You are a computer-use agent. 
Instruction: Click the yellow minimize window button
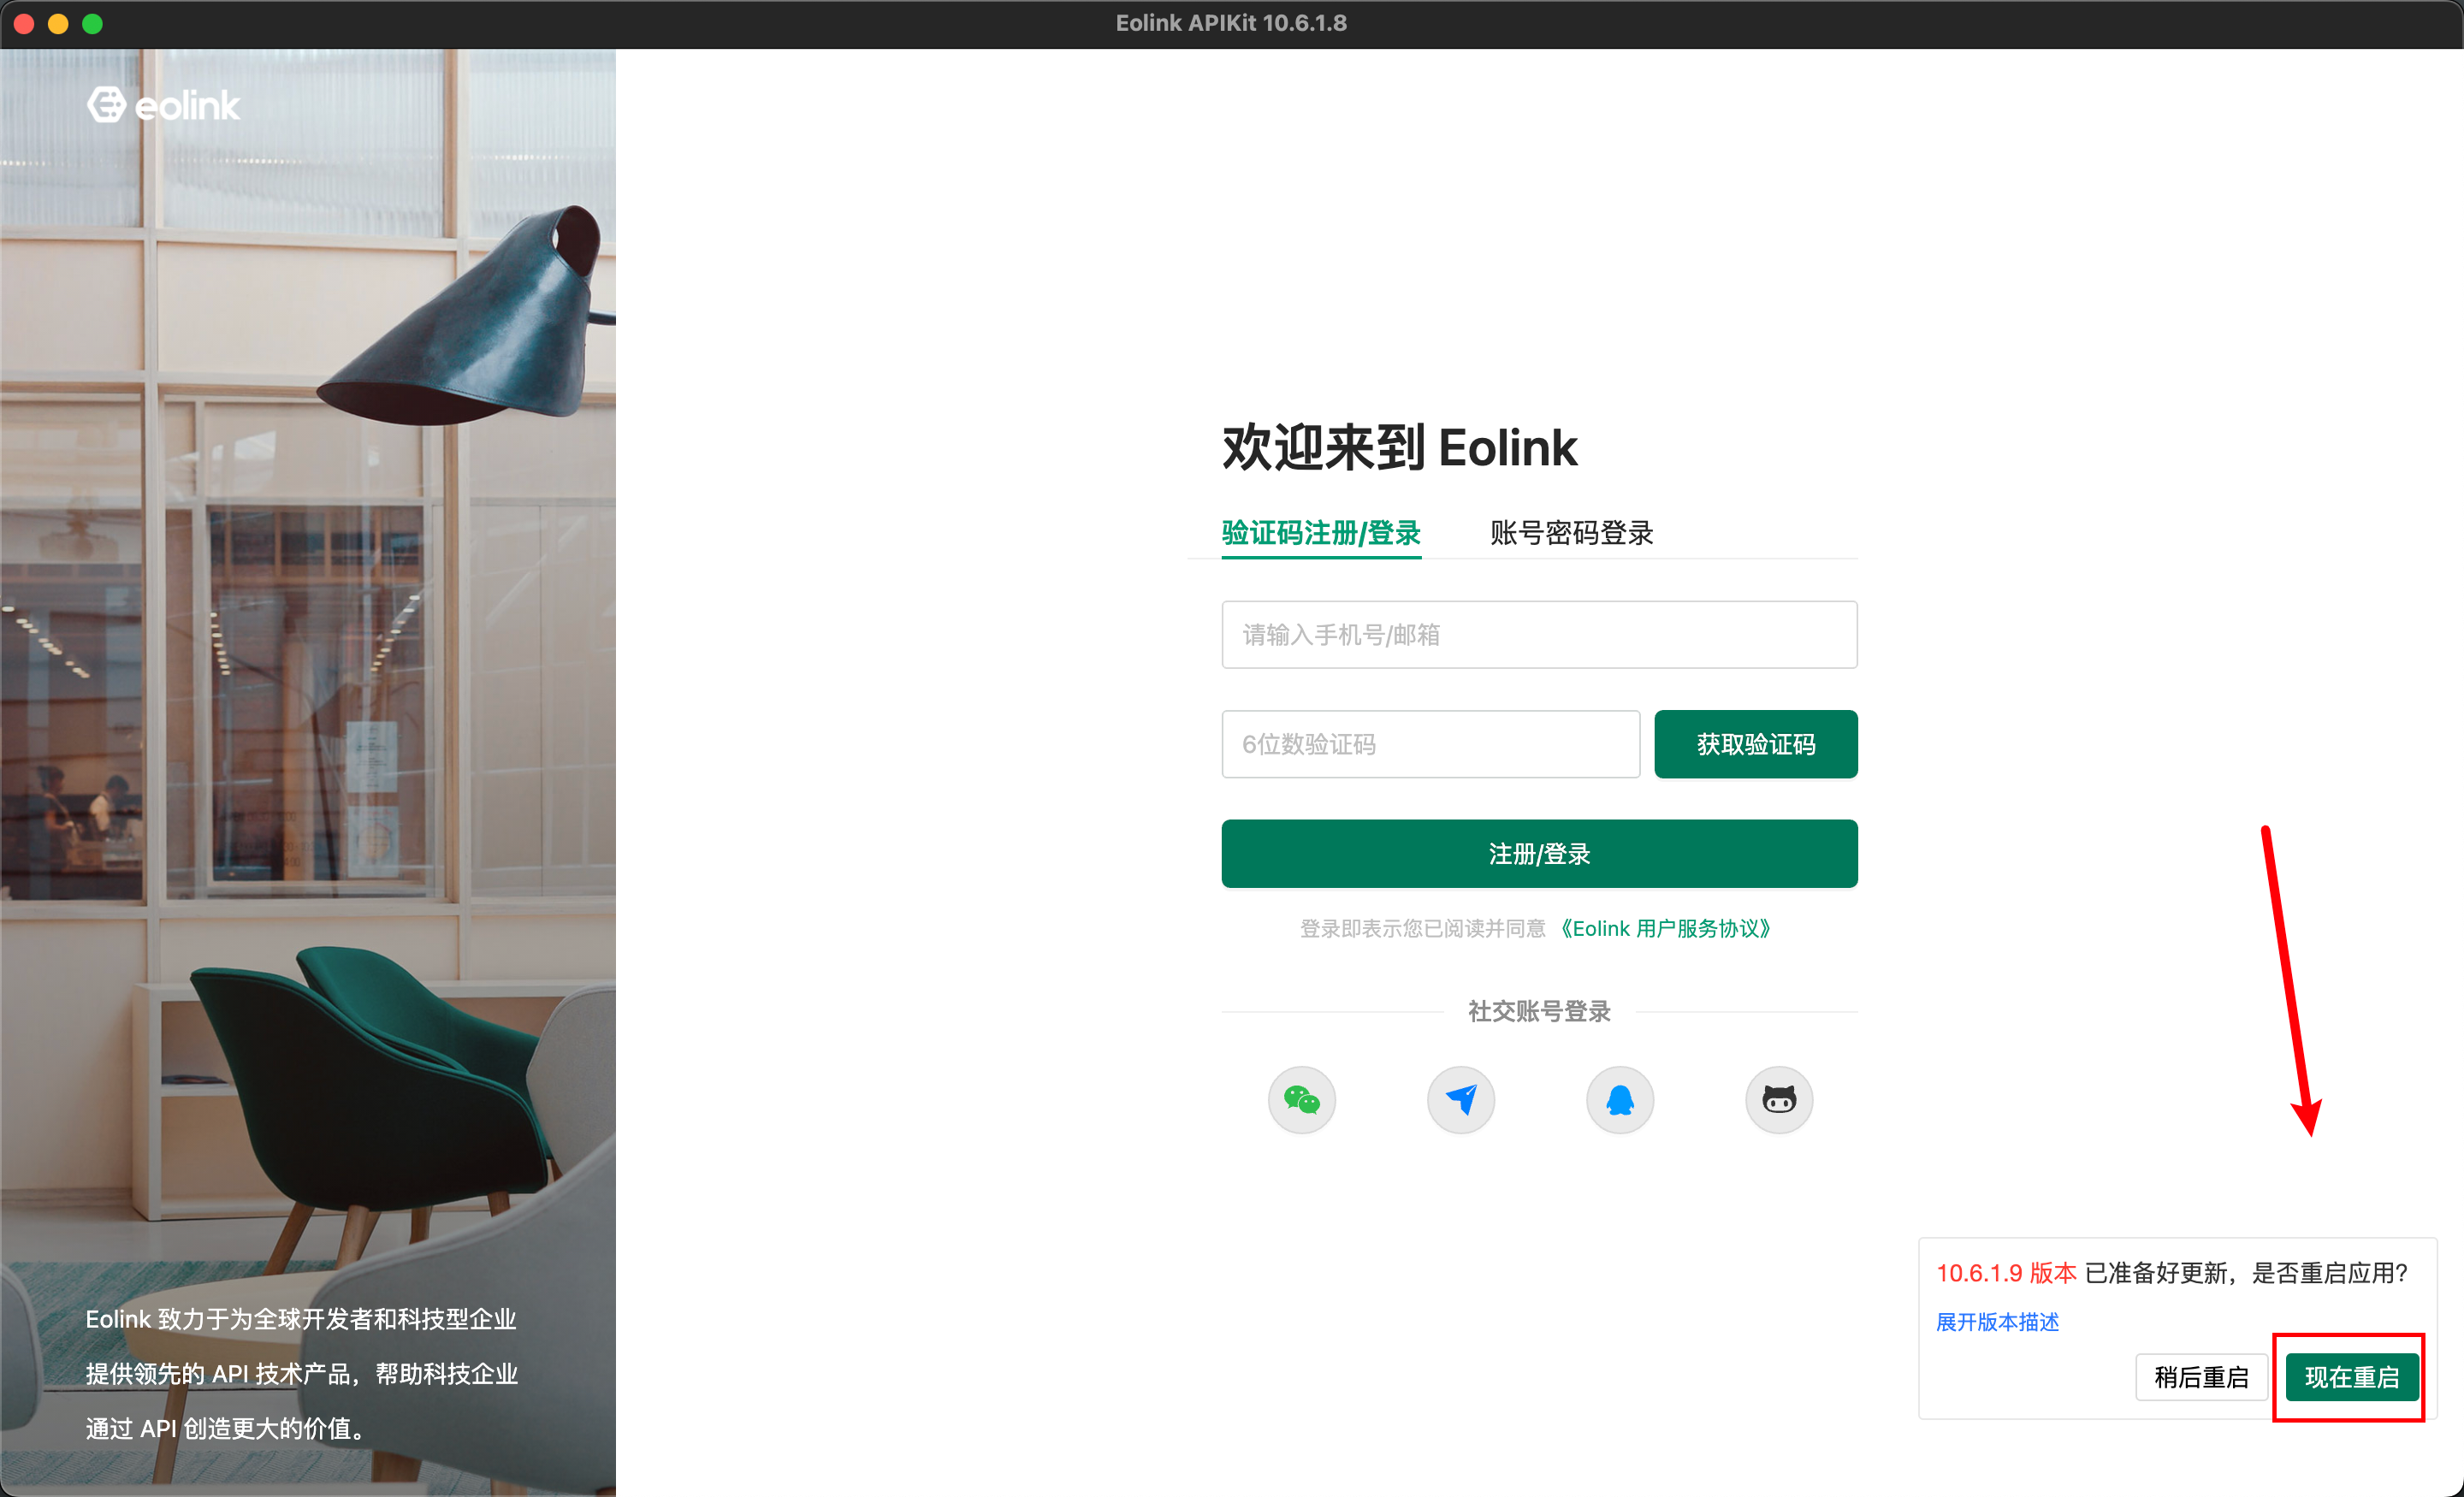58,23
